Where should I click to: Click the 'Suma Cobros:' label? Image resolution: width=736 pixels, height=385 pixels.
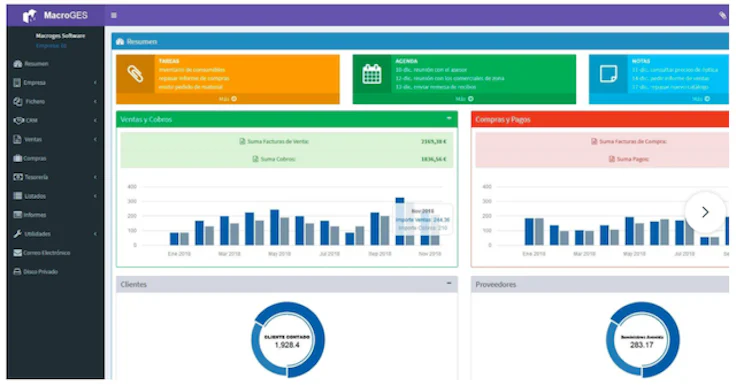278,159
